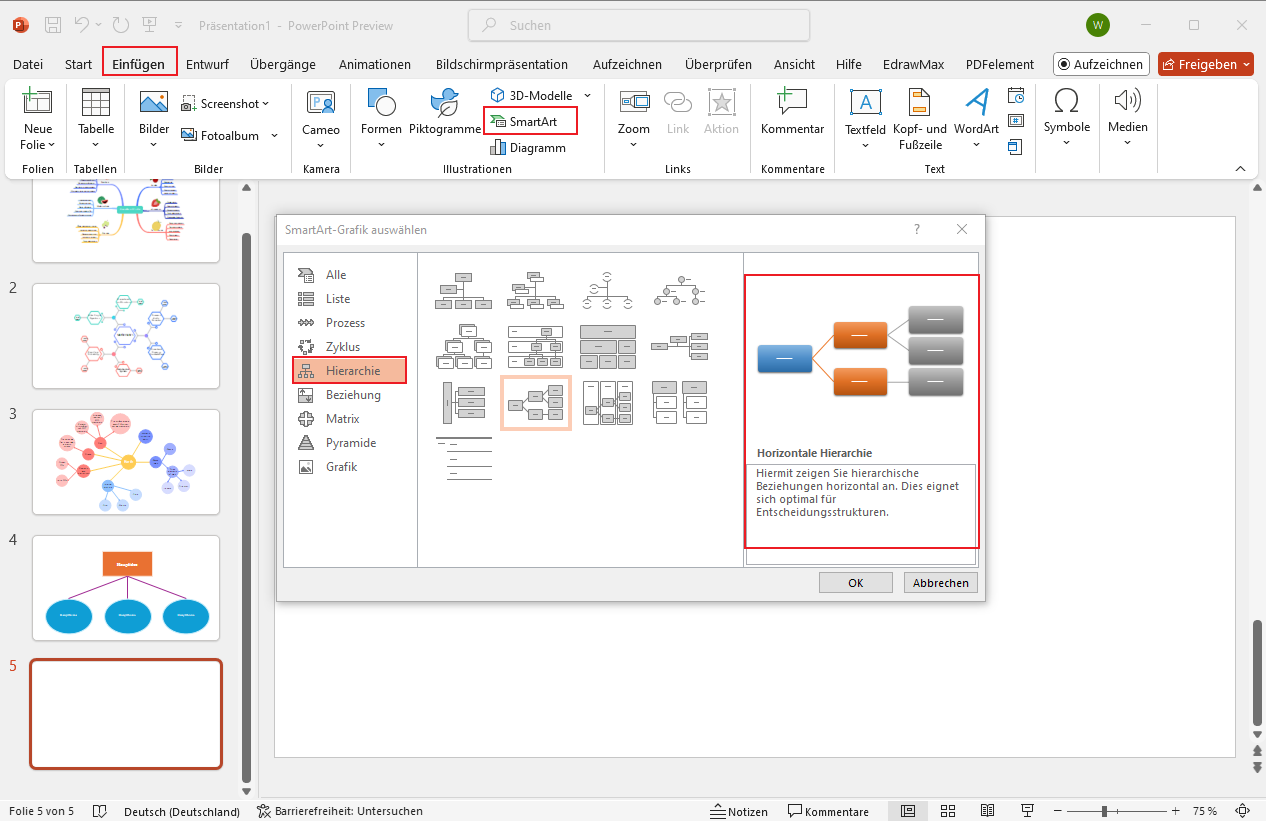Viewport: 1266px width, 821px height.
Task: Select slide 4 thumbnail with orange box
Action: [126, 588]
